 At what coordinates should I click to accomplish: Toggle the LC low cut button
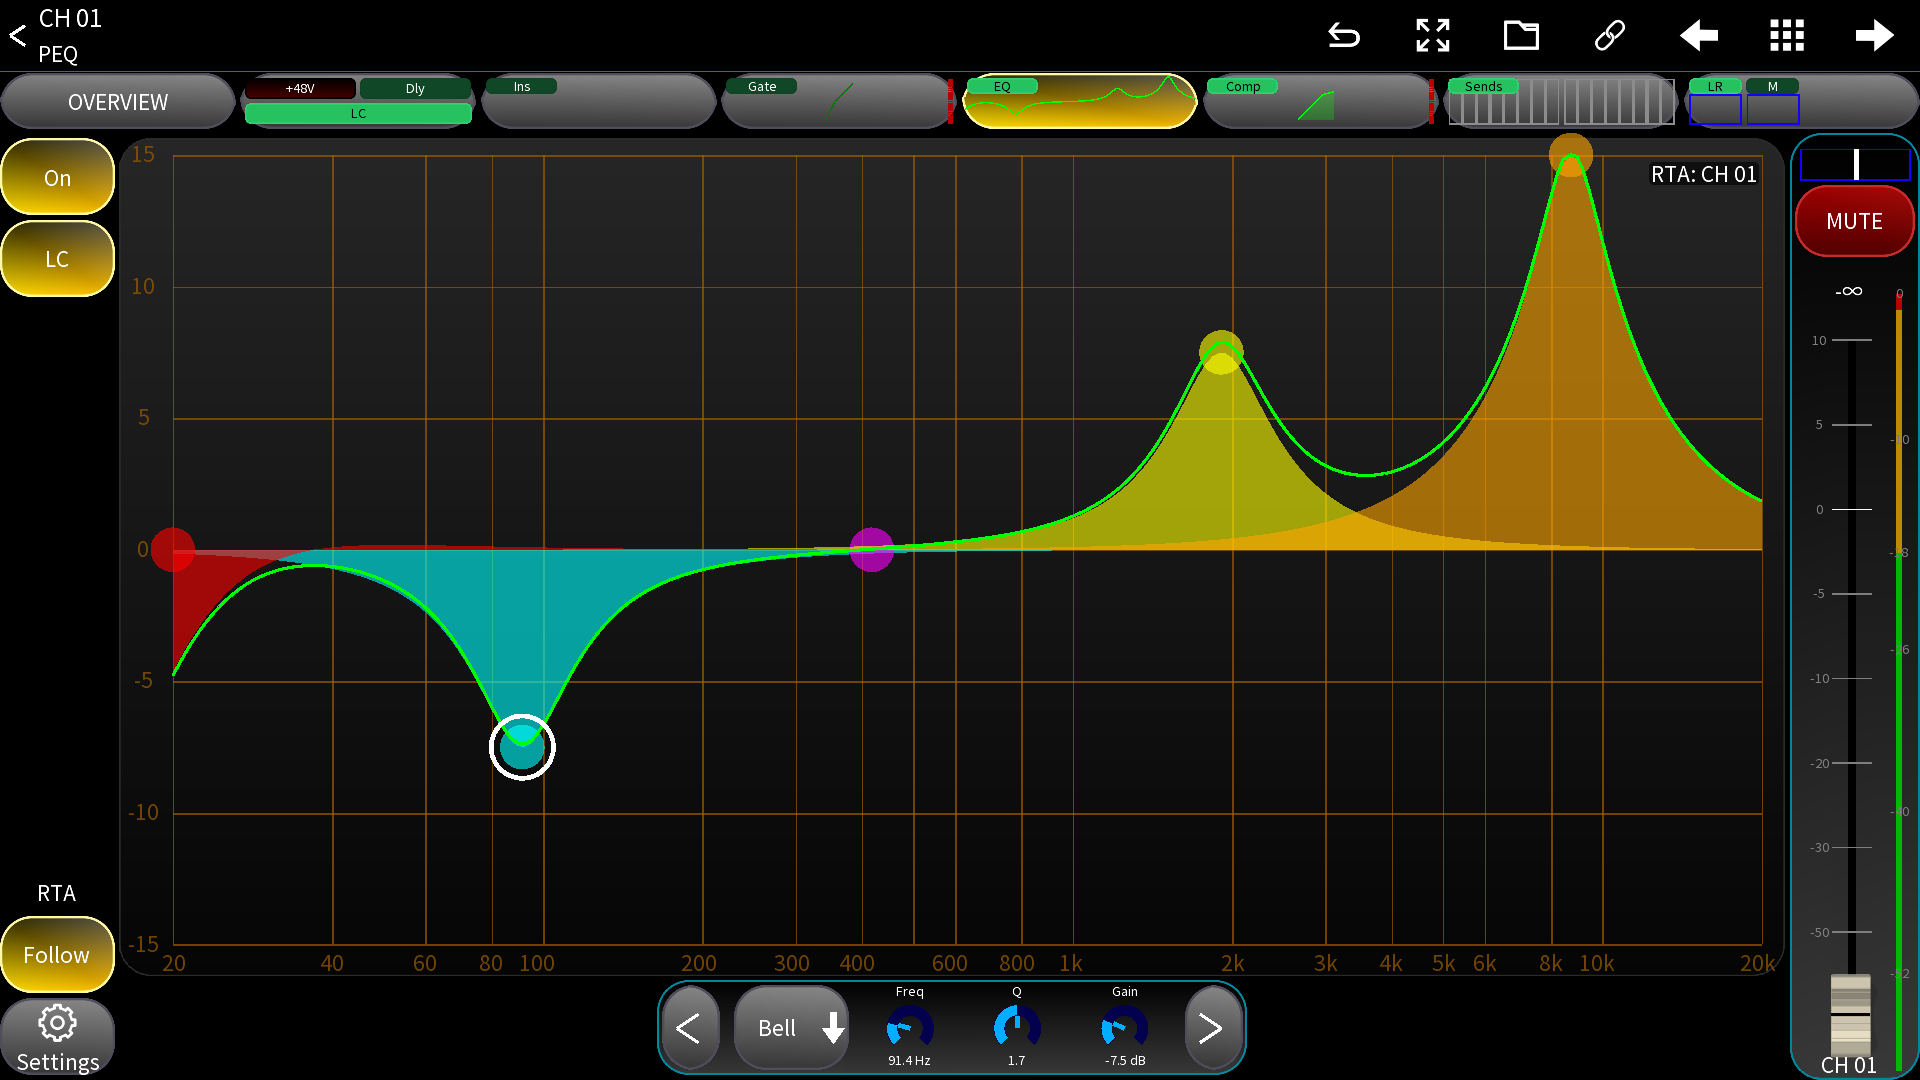click(57, 259)
